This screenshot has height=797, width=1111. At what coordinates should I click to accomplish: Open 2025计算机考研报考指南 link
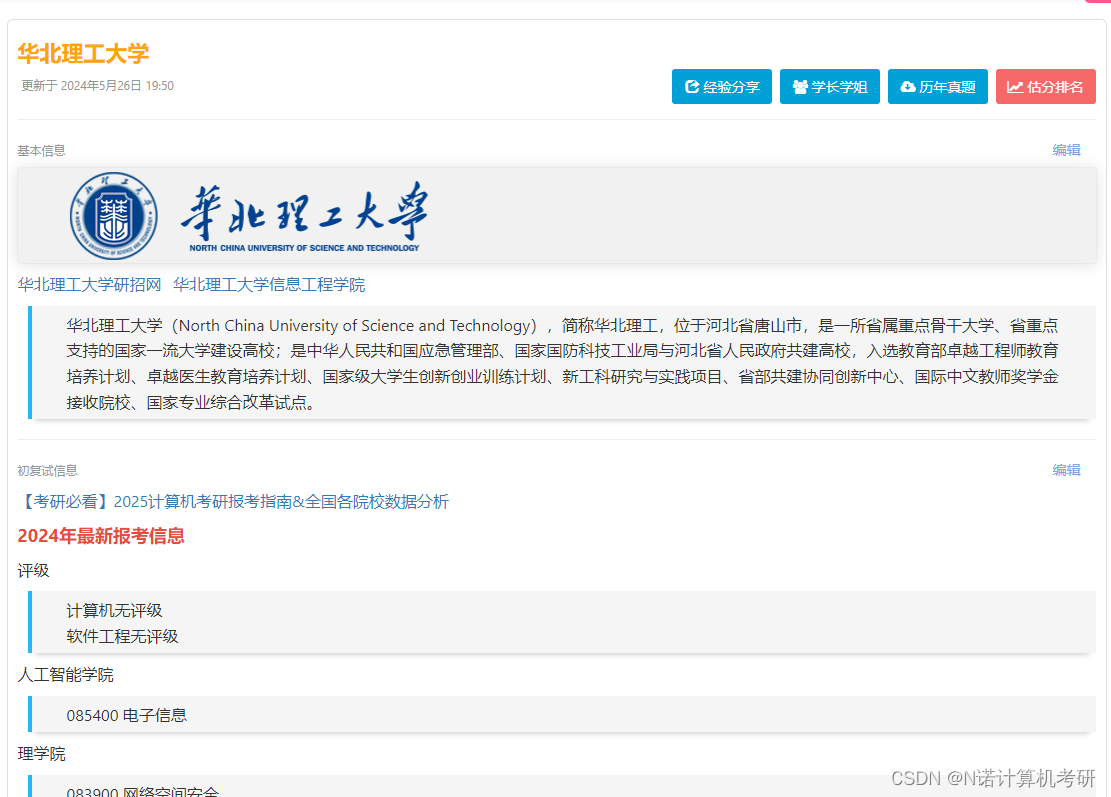click(x=233, y=502)
